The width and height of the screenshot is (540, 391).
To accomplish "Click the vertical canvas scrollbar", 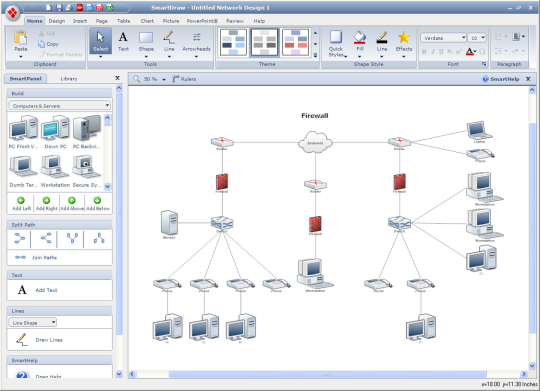I will 532,227.
